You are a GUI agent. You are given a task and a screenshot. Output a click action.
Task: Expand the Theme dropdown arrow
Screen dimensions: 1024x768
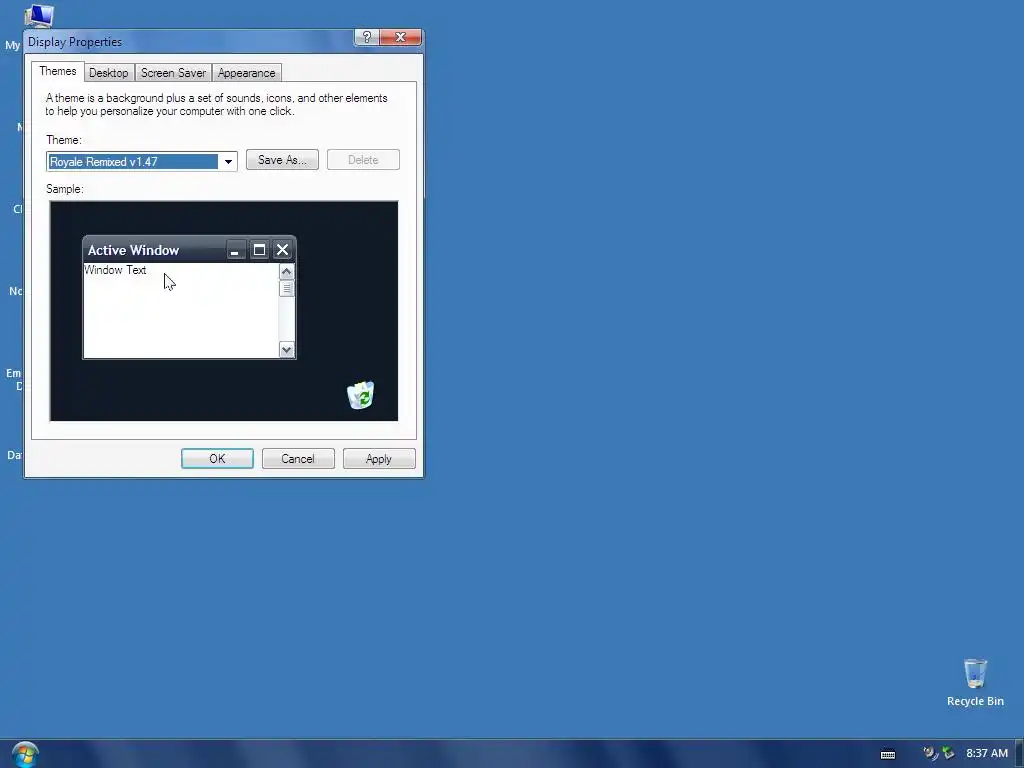pos(228,161)
